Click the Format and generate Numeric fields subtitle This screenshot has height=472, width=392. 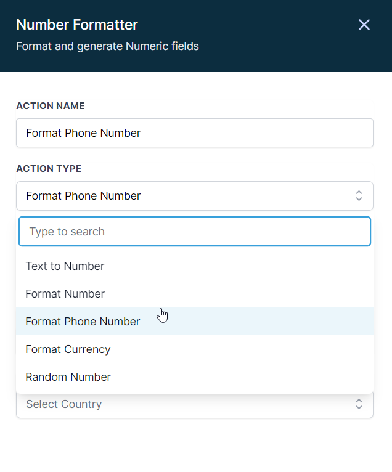click(107, 46)
